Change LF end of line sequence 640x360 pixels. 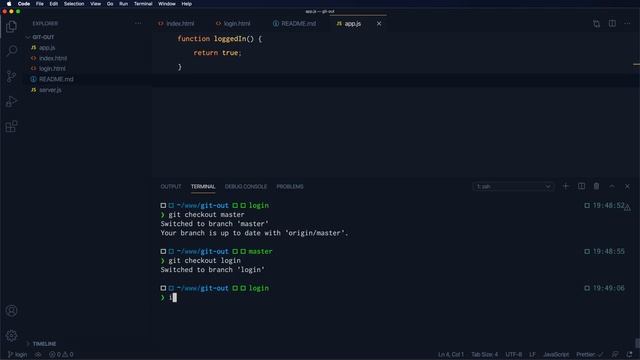point(532,355)
